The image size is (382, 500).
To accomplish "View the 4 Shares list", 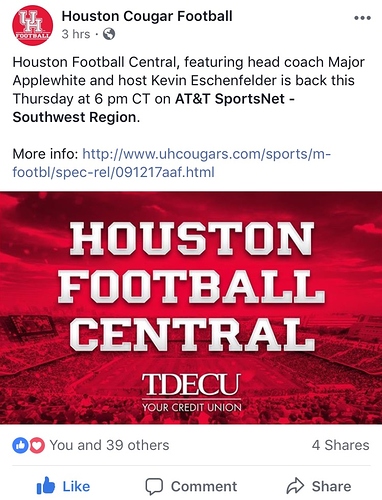I will coord(341,445).
